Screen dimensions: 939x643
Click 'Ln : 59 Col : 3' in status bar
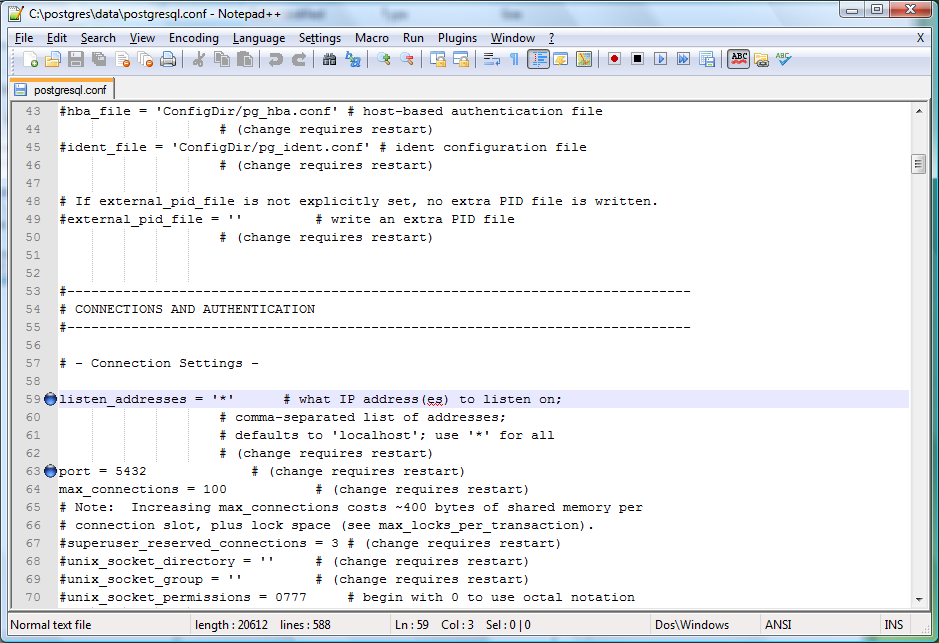(434, 625)
